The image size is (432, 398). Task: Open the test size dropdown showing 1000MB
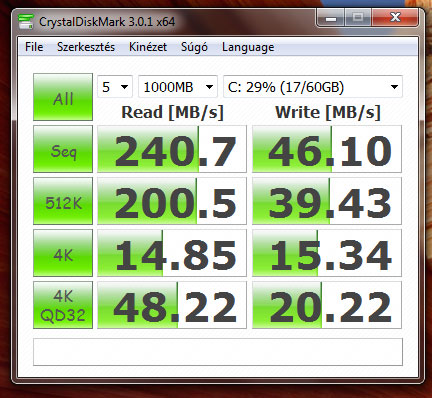pos(178,87)
